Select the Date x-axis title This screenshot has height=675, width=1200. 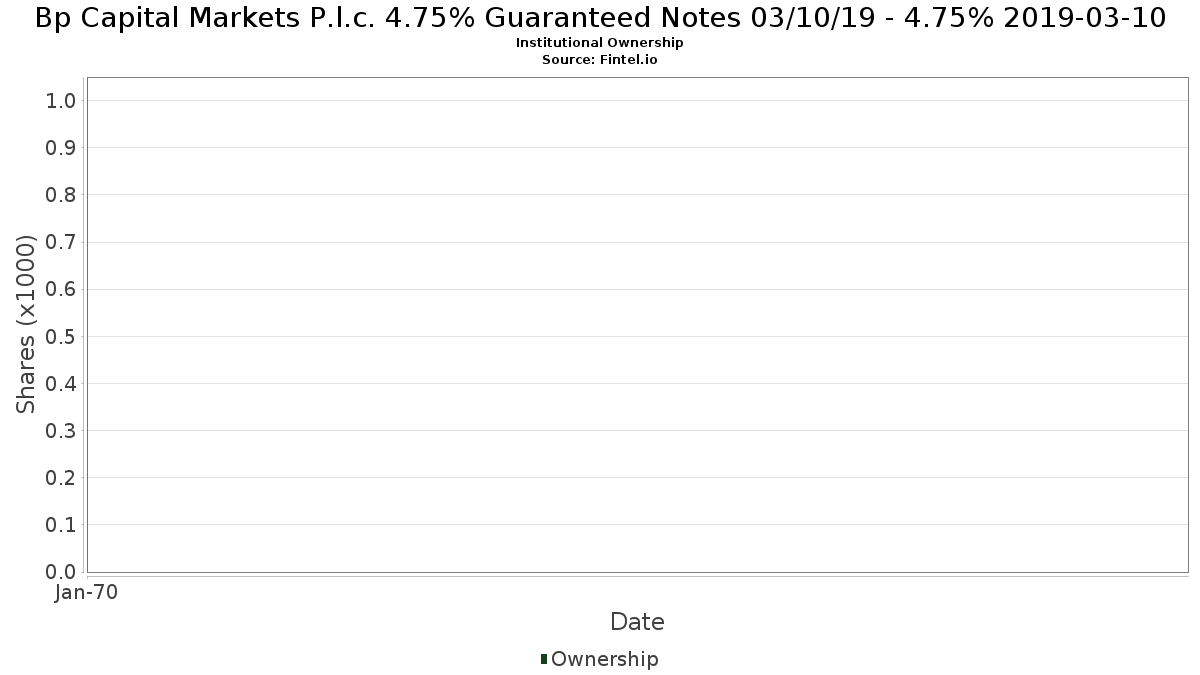(x=637, y=622)
